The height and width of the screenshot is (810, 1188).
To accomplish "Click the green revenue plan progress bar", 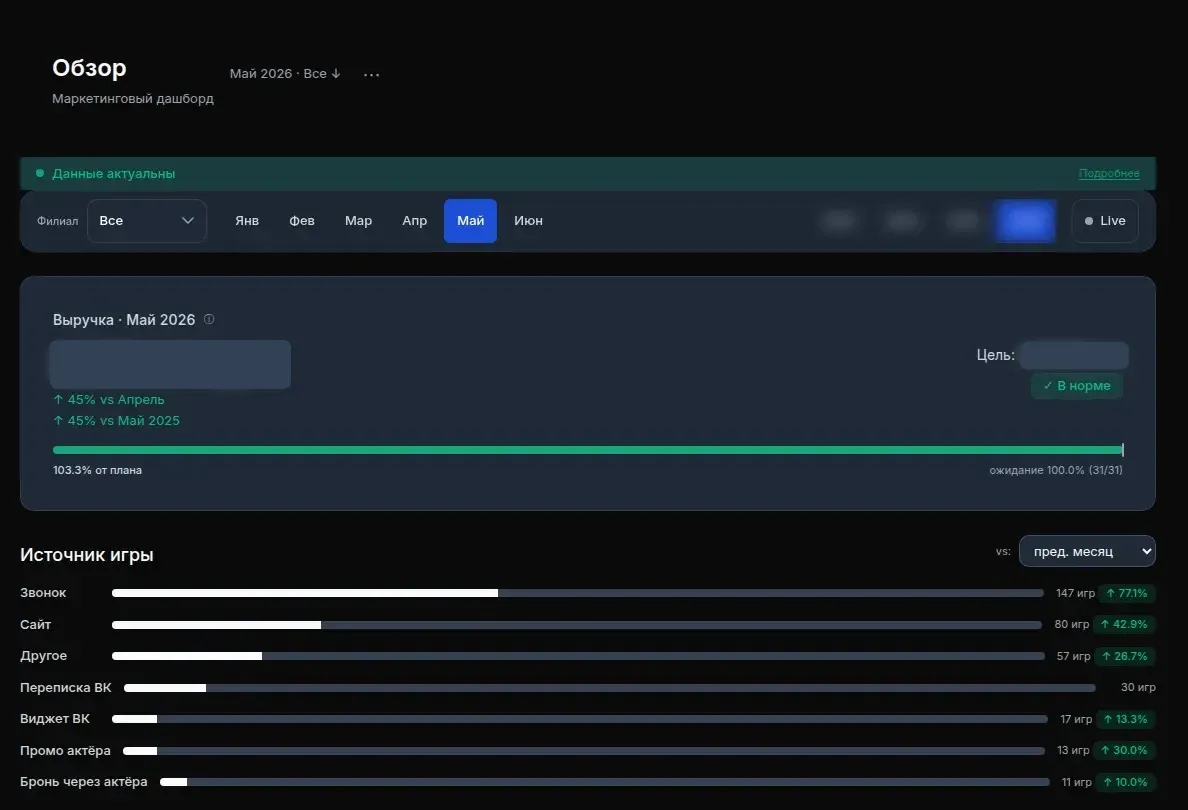I will point(588,450).
